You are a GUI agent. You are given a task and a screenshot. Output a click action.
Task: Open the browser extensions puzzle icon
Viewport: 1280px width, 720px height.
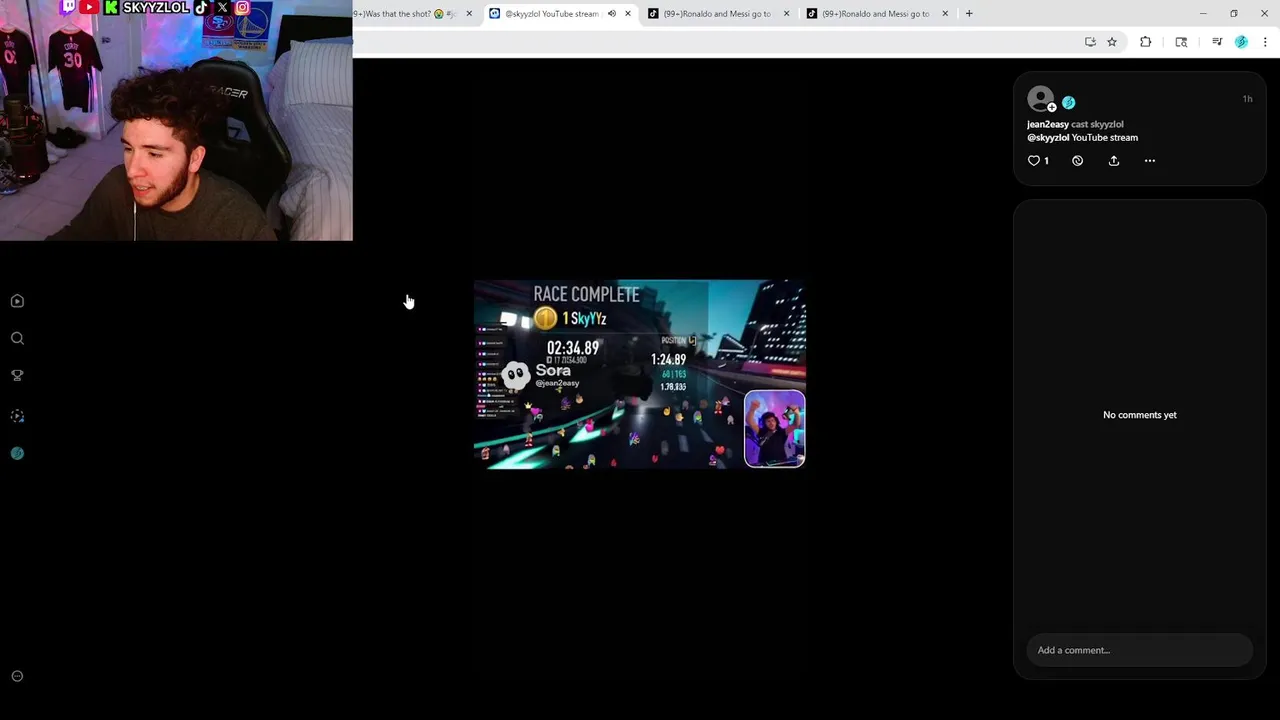tap(1145, 42)
